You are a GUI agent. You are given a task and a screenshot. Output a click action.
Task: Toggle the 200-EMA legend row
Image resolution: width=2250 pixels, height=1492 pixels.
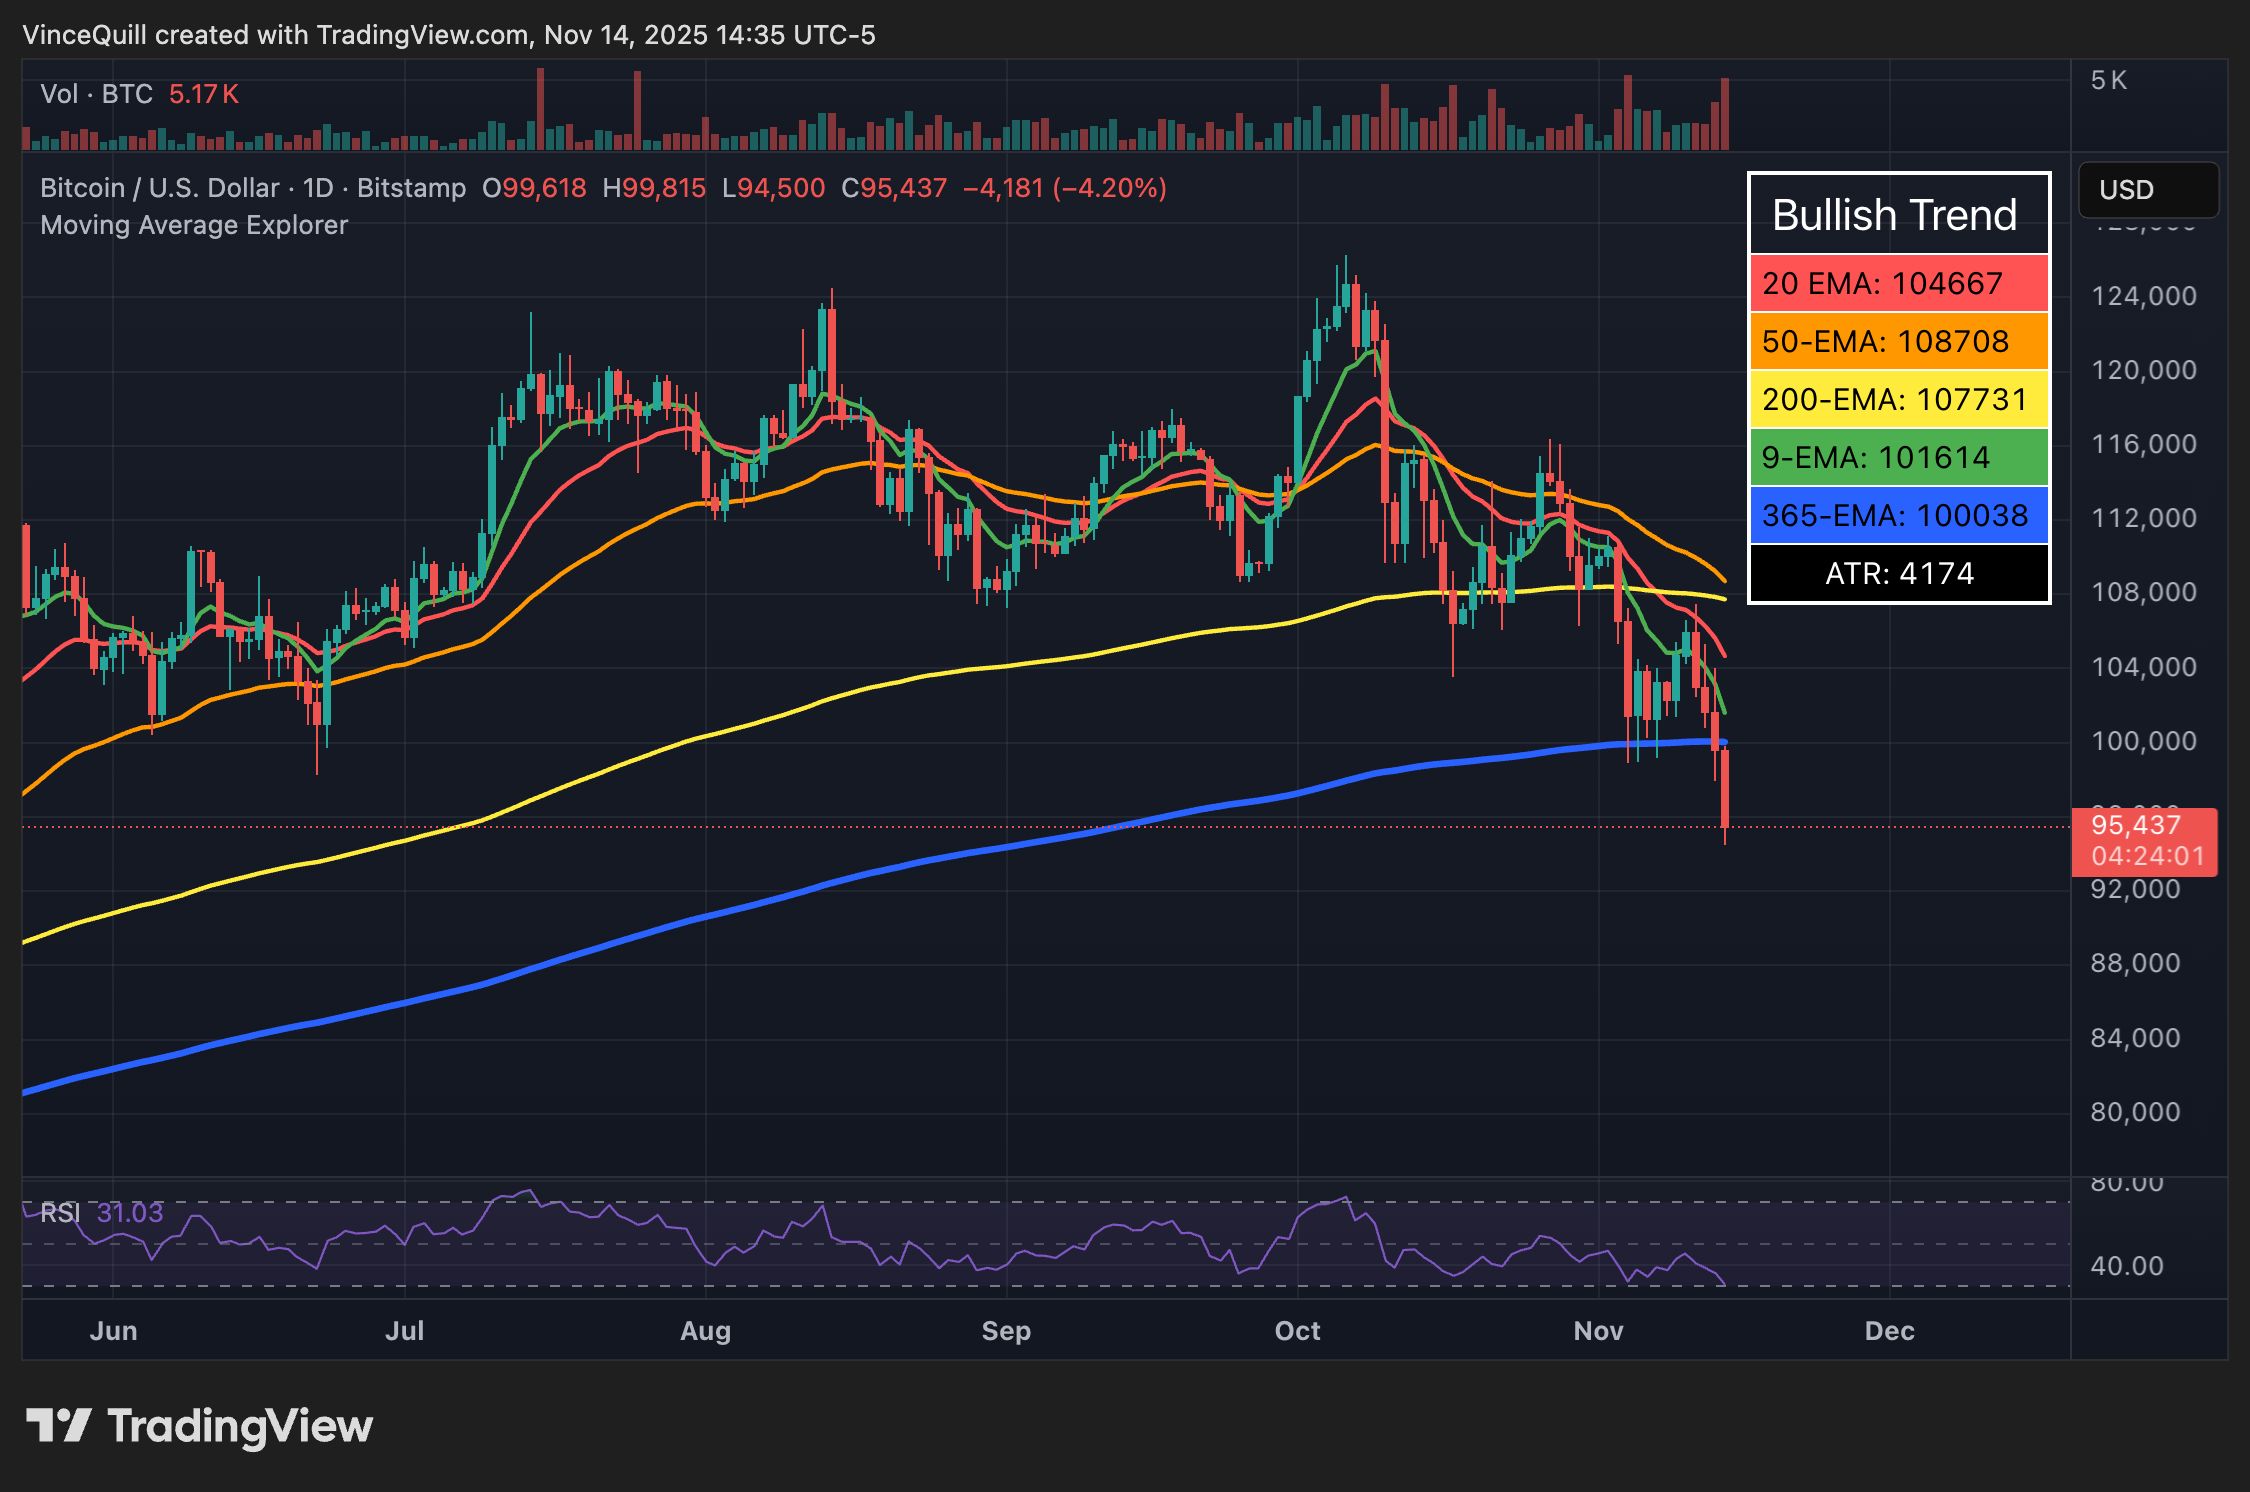[x=1897, y=399]
